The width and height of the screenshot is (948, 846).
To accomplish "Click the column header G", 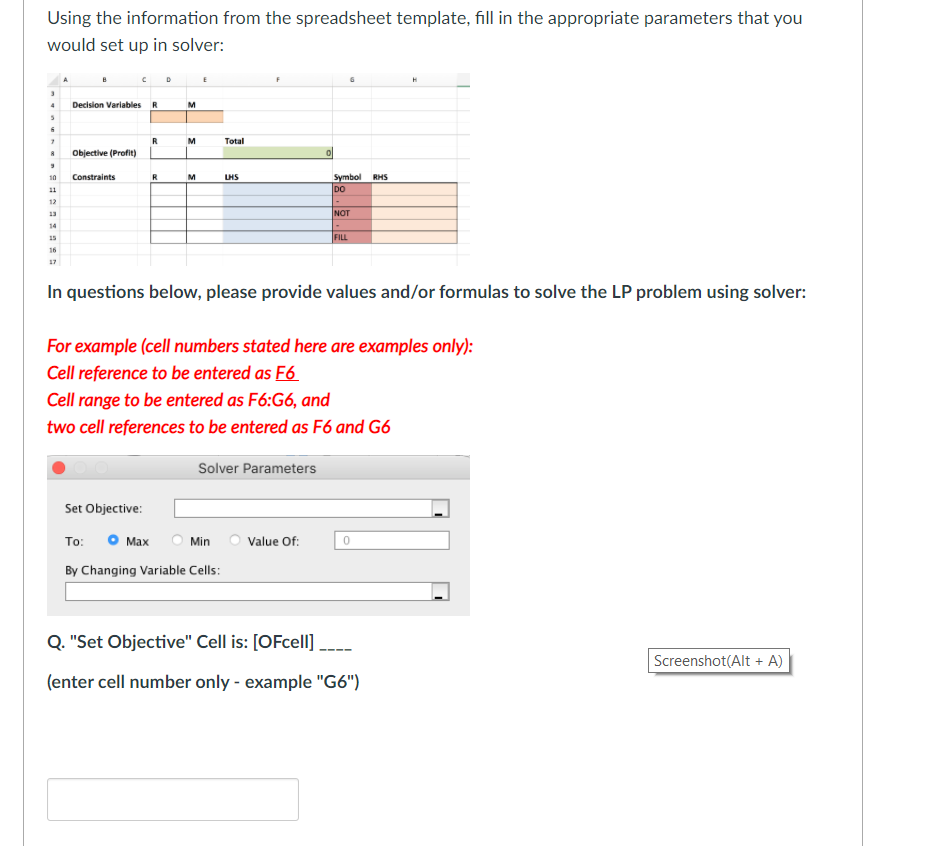I will tap(352, 78).
